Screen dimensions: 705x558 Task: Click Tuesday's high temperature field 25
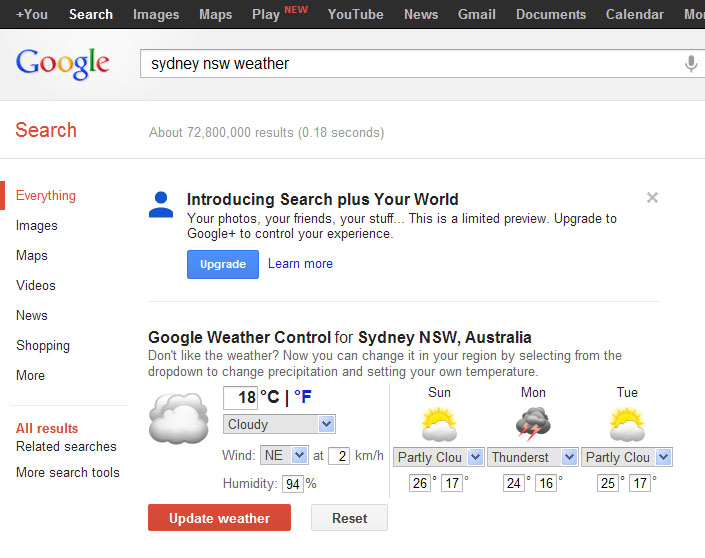coord(608,483)
